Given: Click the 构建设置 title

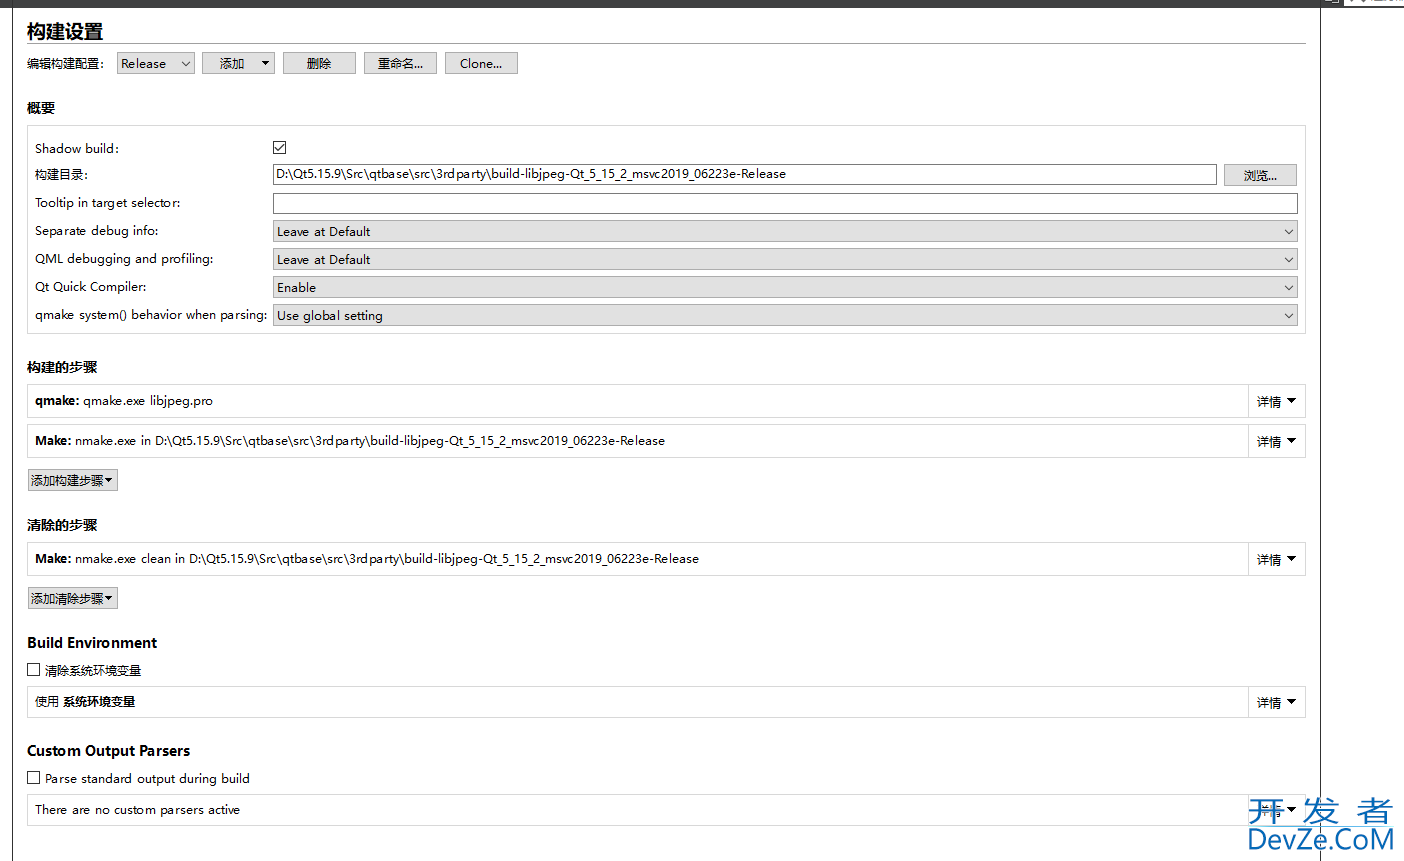Looking at the screenshot, I should pos(65,31).
